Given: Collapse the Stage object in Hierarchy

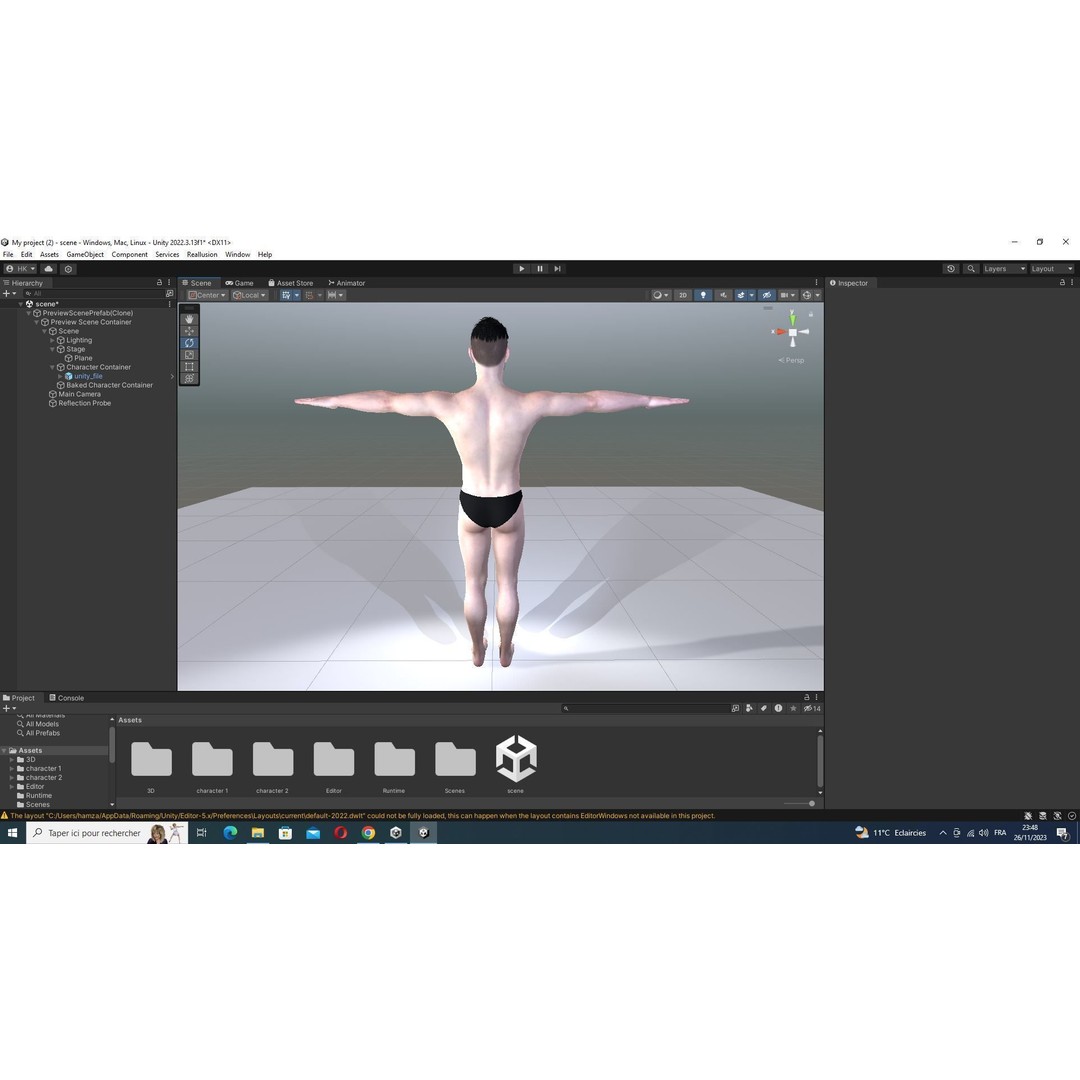Looking at the screenshot, I should click(x=52, y=349).
